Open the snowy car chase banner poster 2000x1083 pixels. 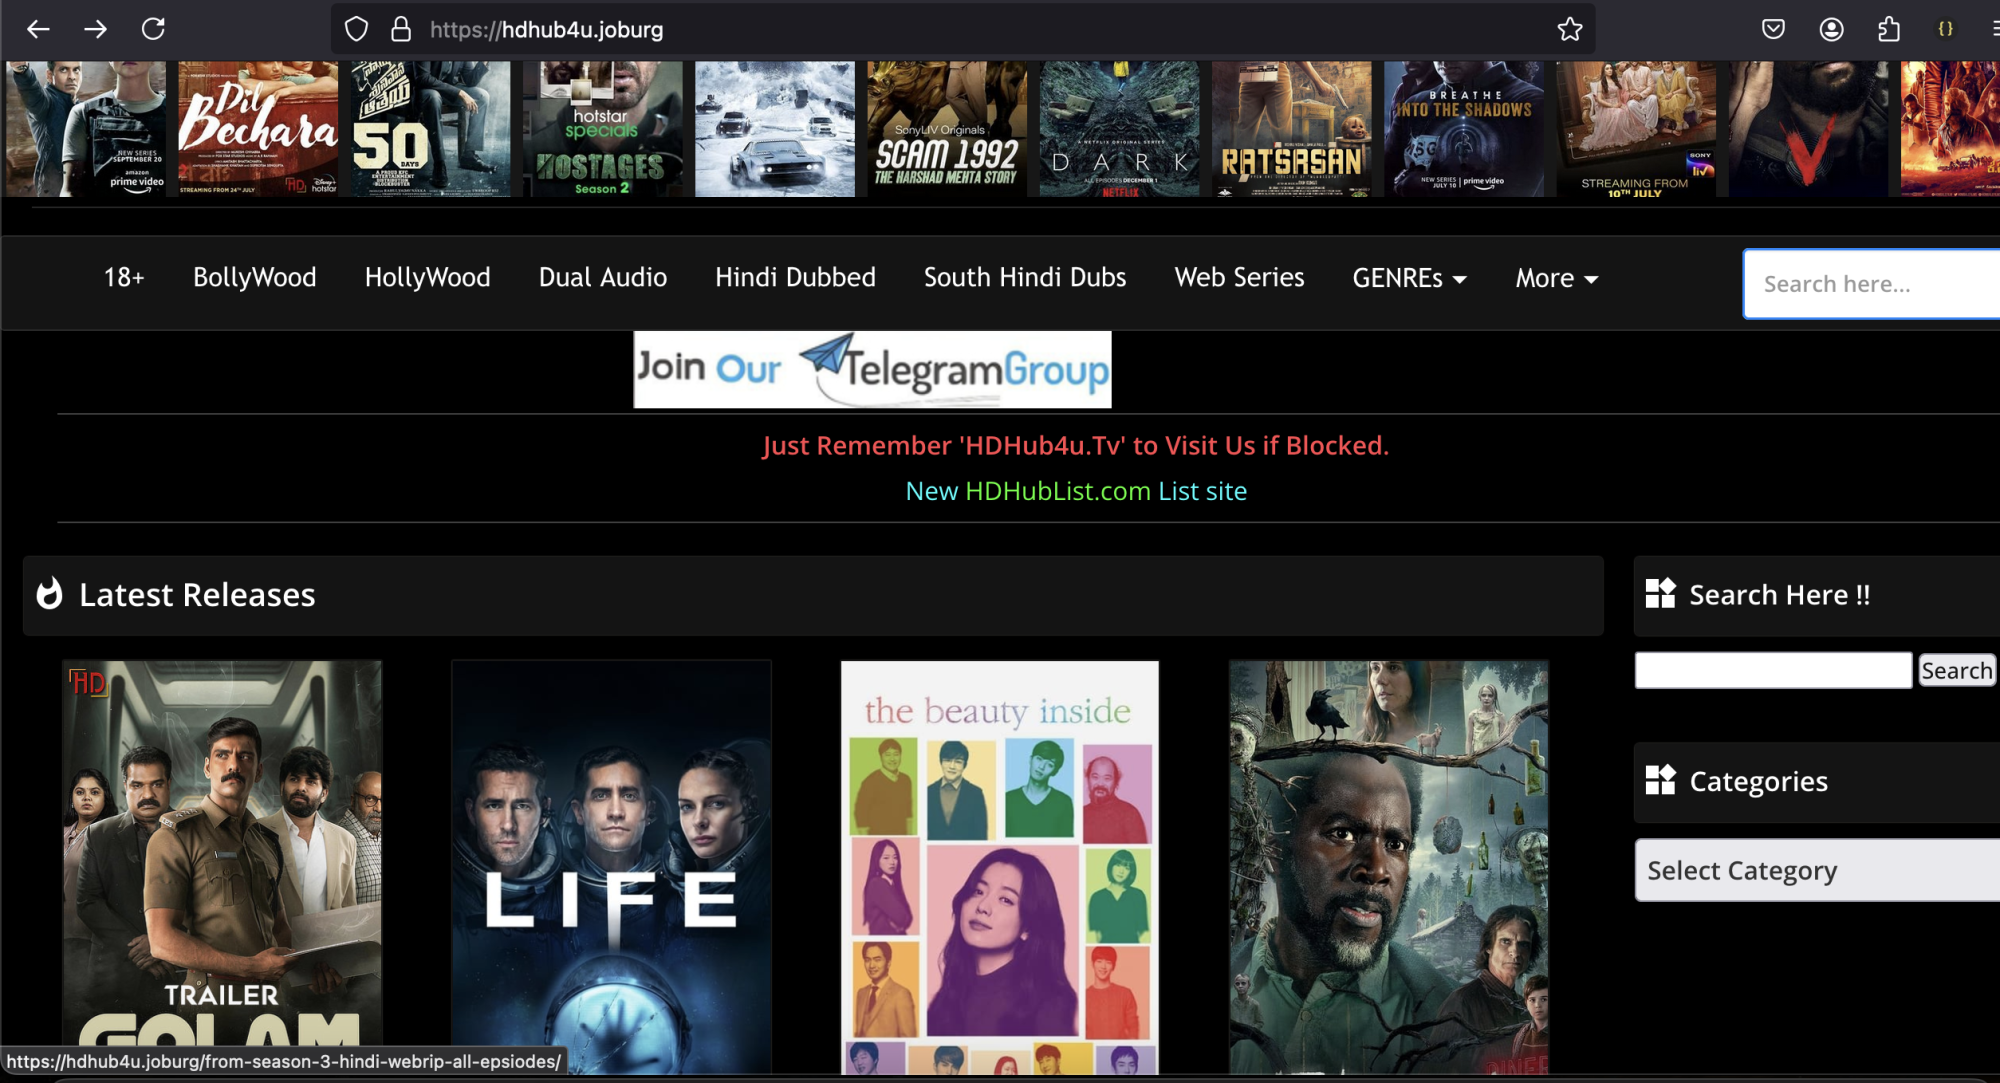(775, 129)
